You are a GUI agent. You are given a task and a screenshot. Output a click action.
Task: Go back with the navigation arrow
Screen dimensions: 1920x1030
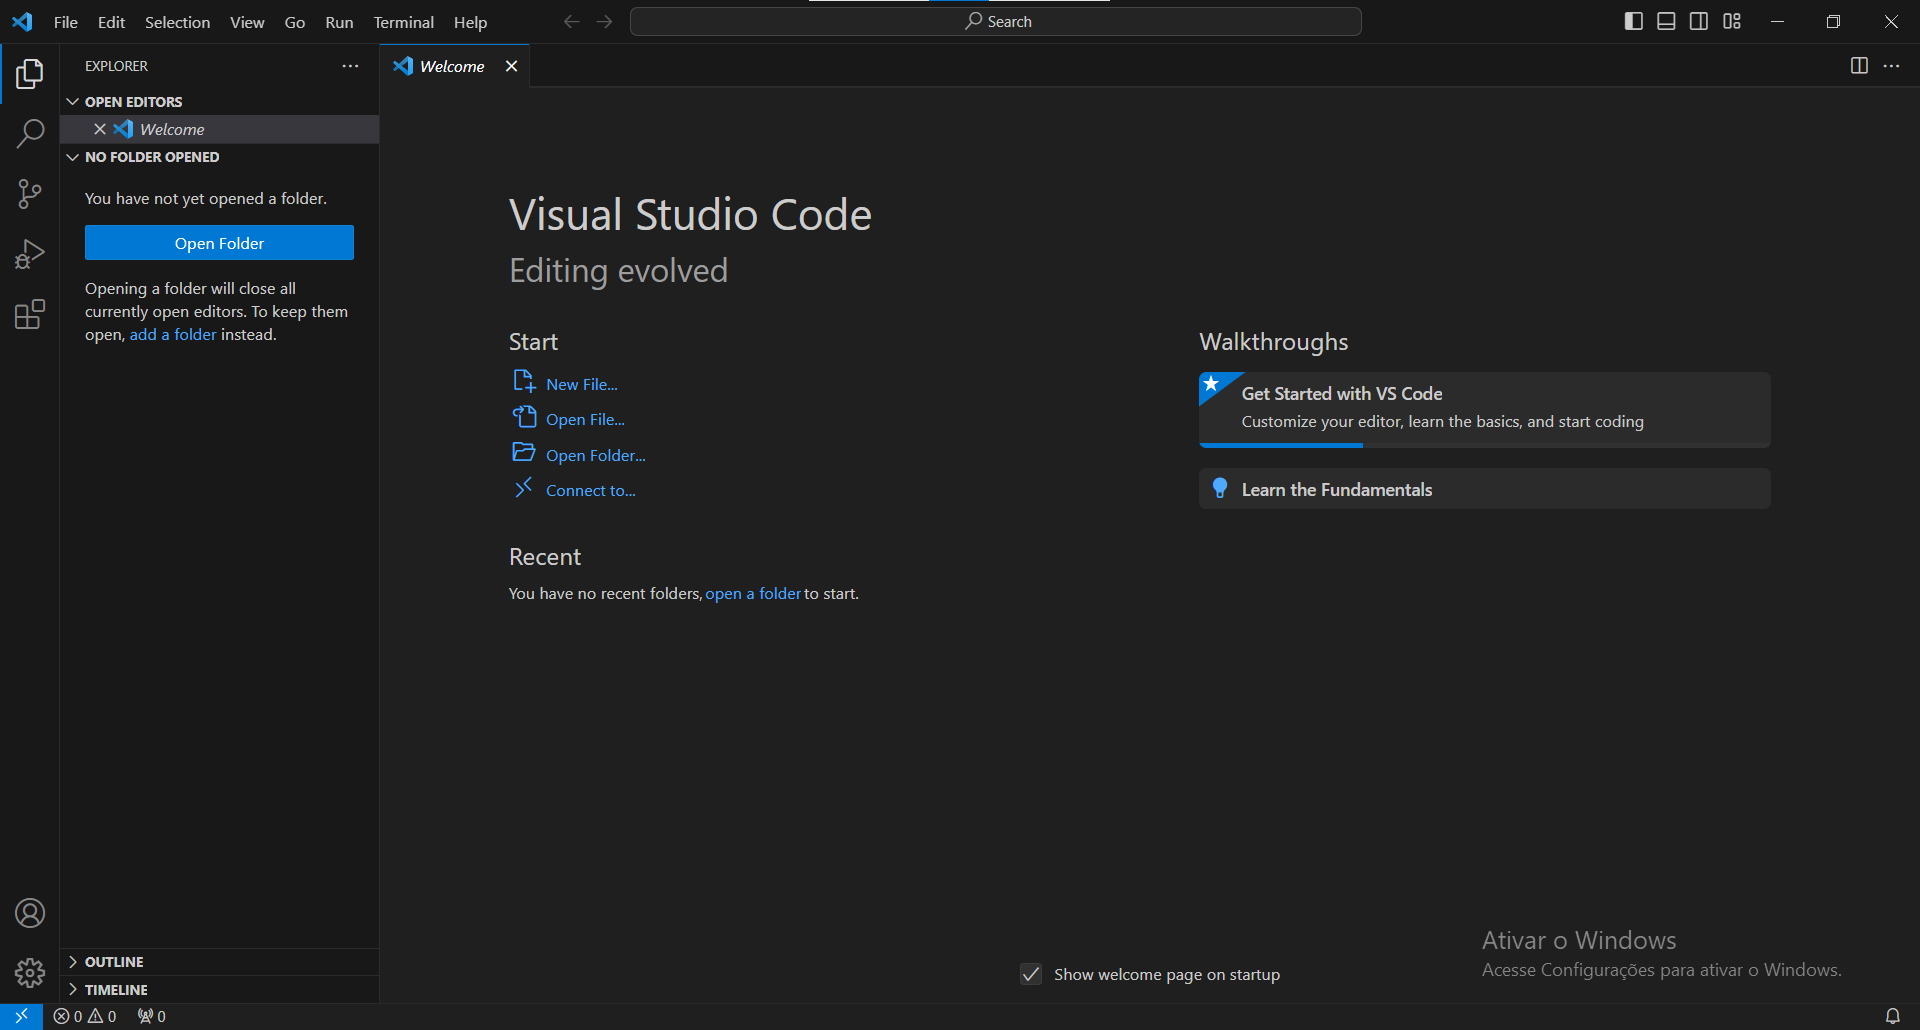pyautogui.click(x=571, y=21)
